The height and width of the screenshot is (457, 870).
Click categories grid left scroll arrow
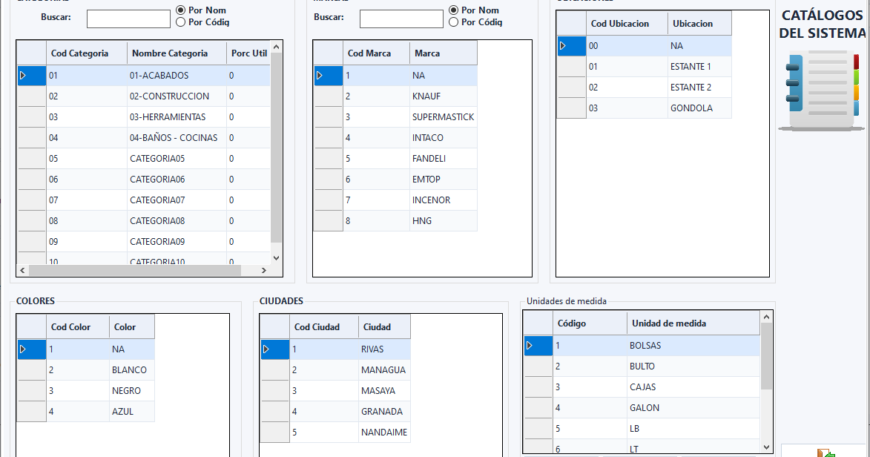23,270
